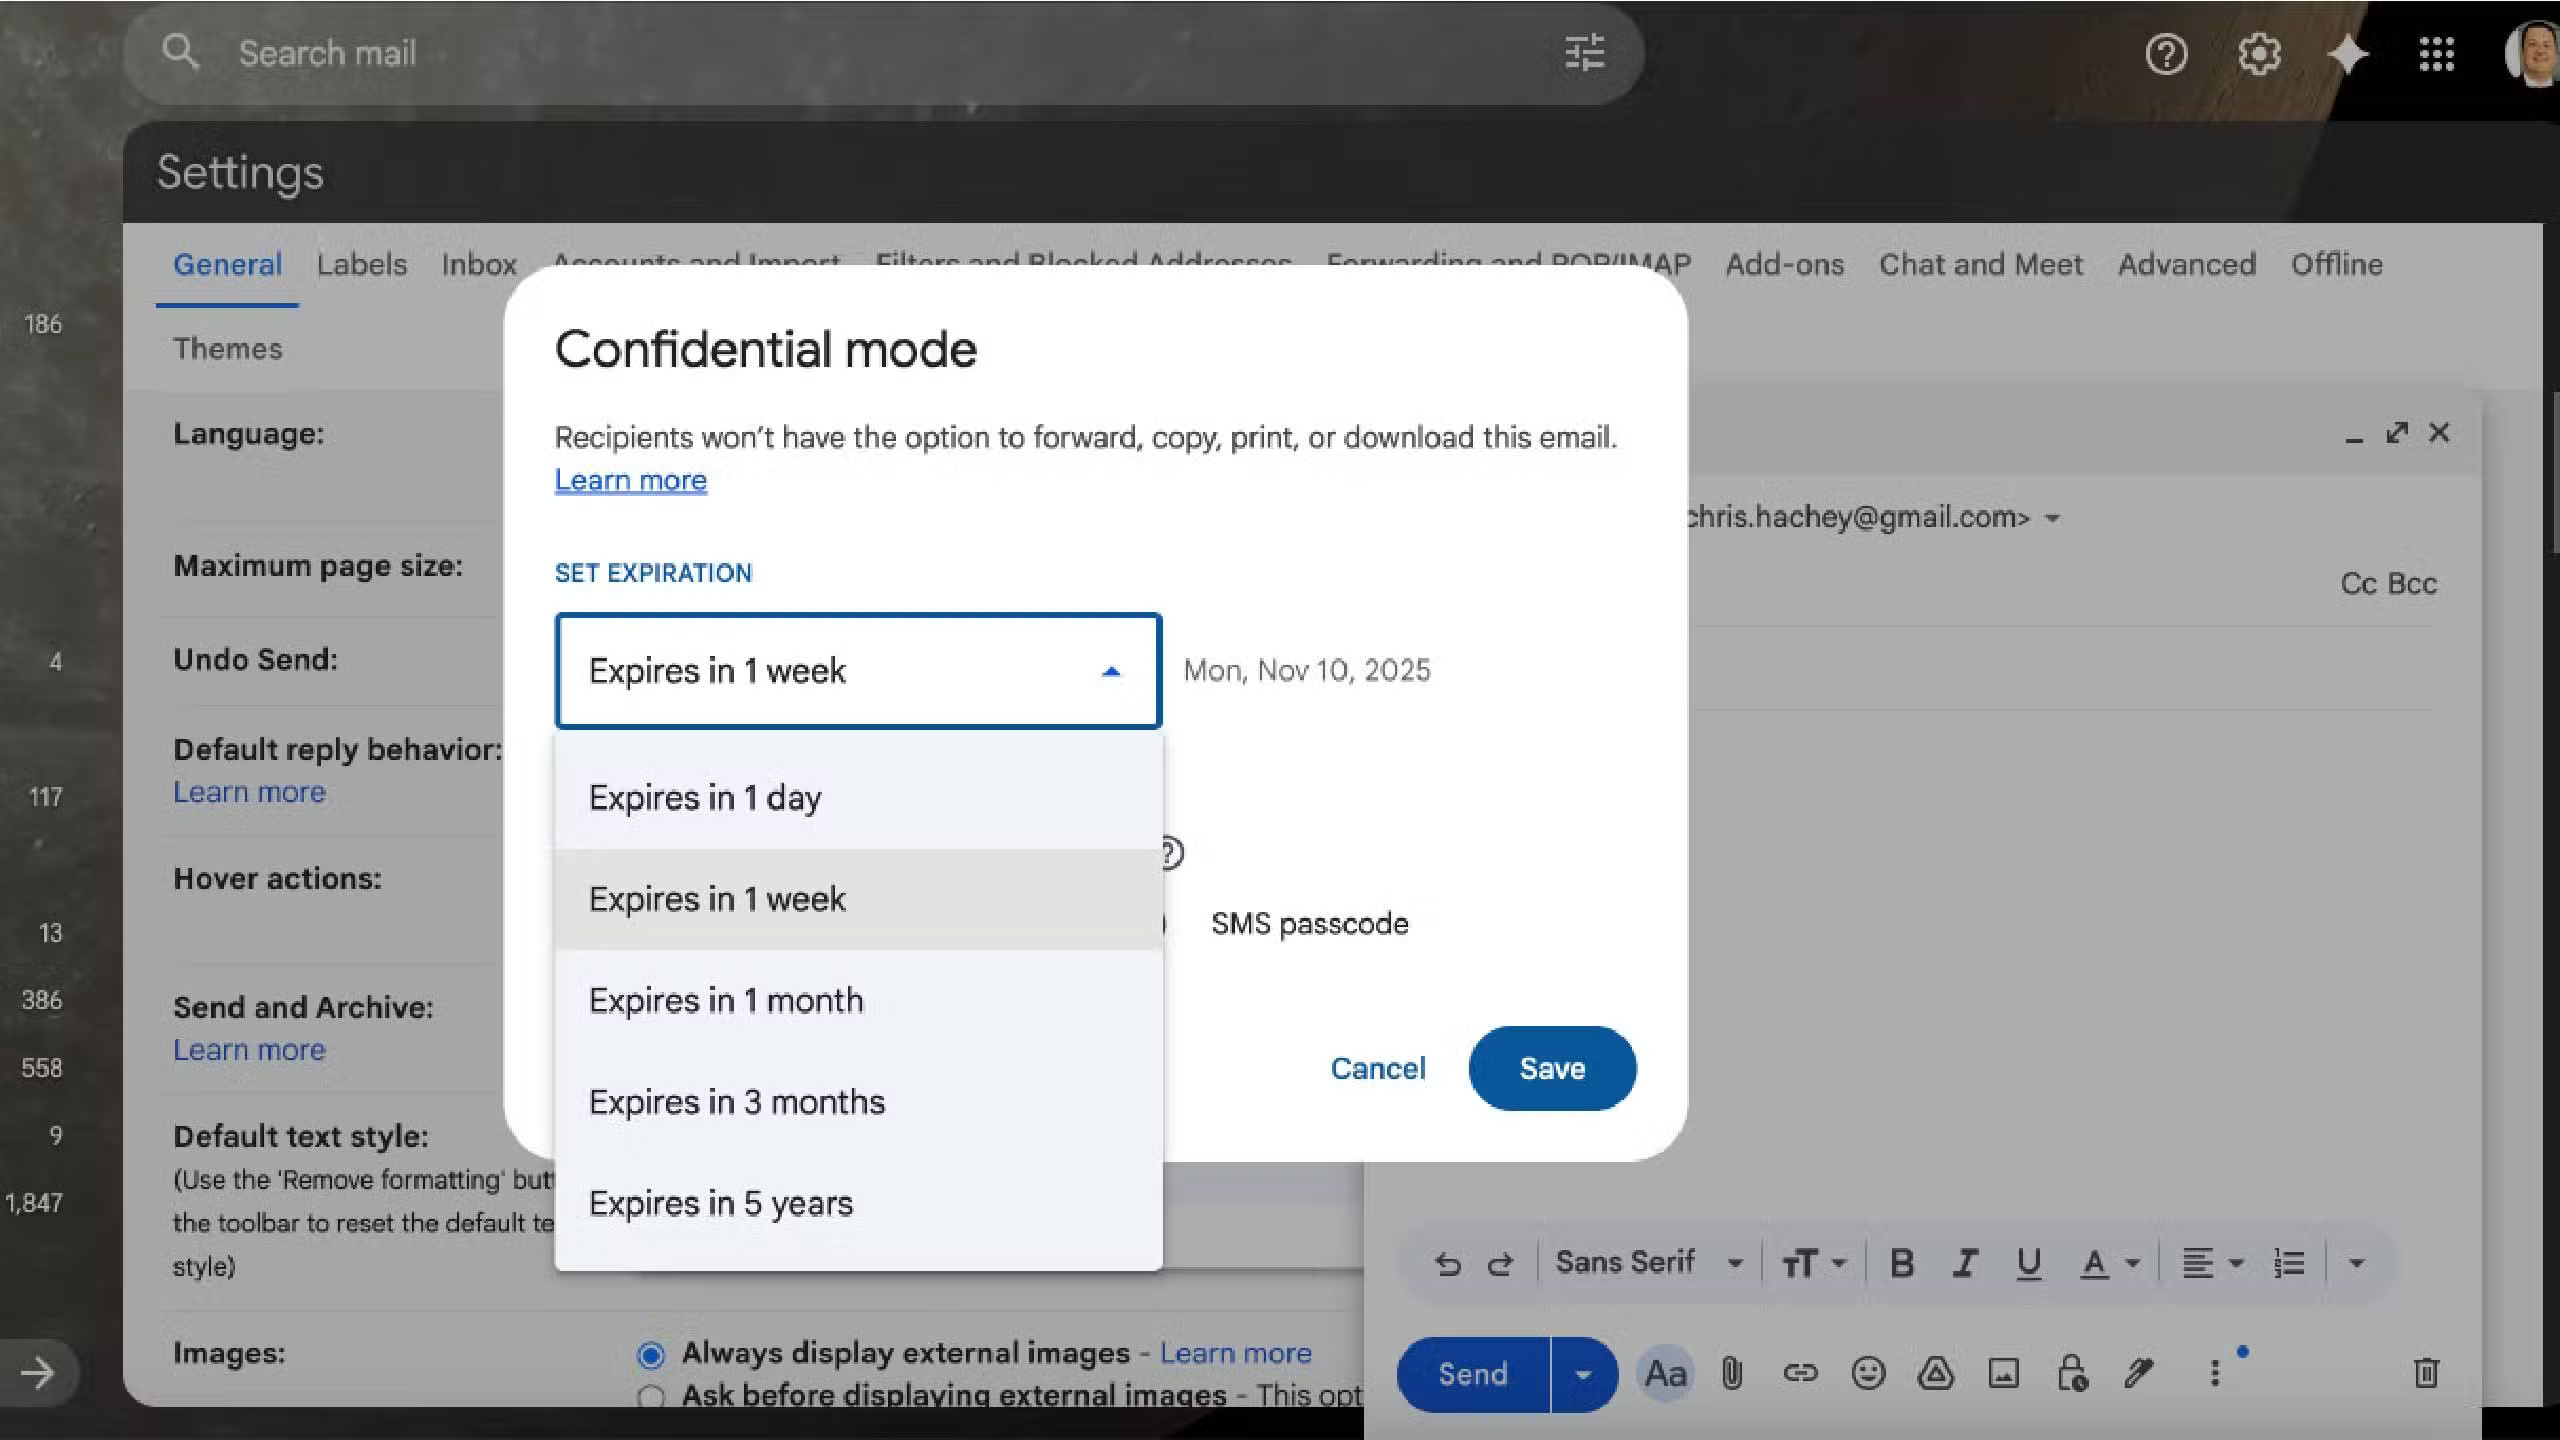
Task: Open the Sans Serif font dropdown
Action: (x=1648, y=1263)
